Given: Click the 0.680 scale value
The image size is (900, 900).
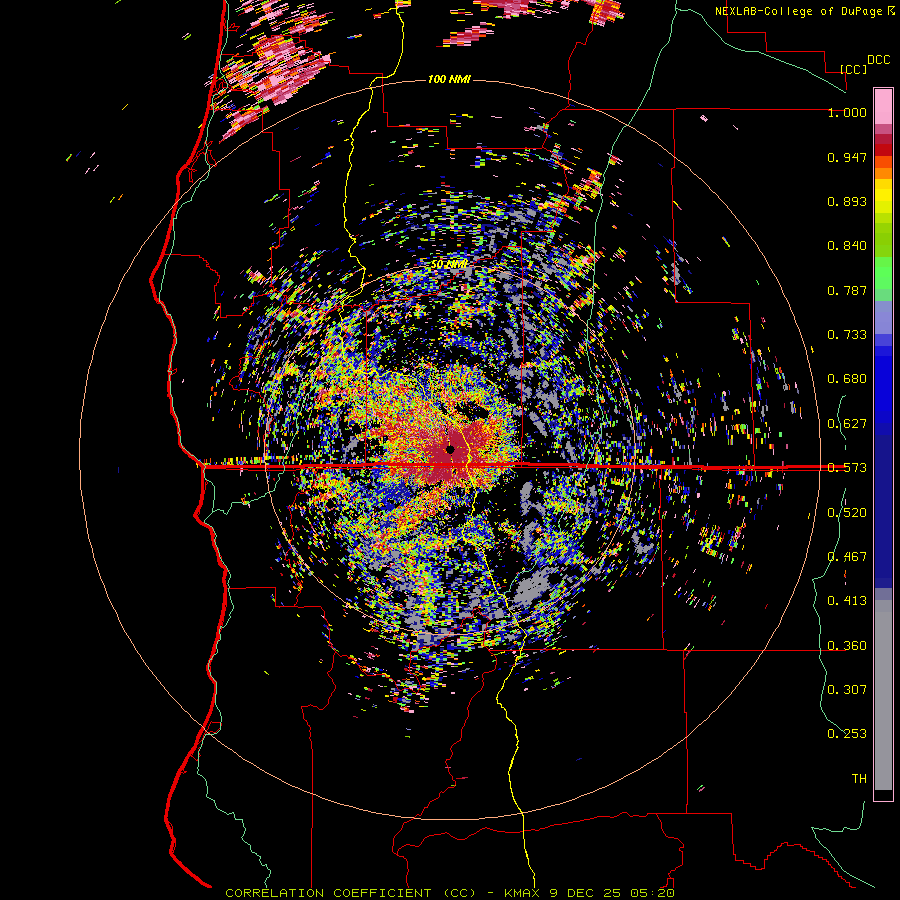Looking at the screenshot, I should pyautogui.click(x=847, y=379).
